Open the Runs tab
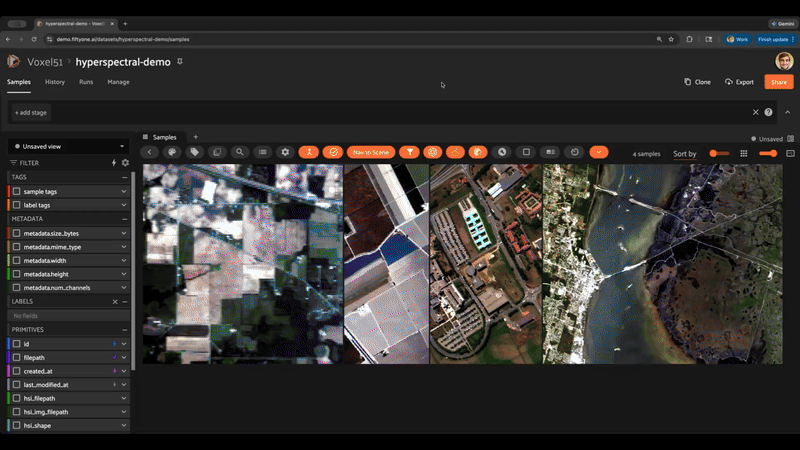Viewport: 800px width, 450px height. click(x=86, y=82)
